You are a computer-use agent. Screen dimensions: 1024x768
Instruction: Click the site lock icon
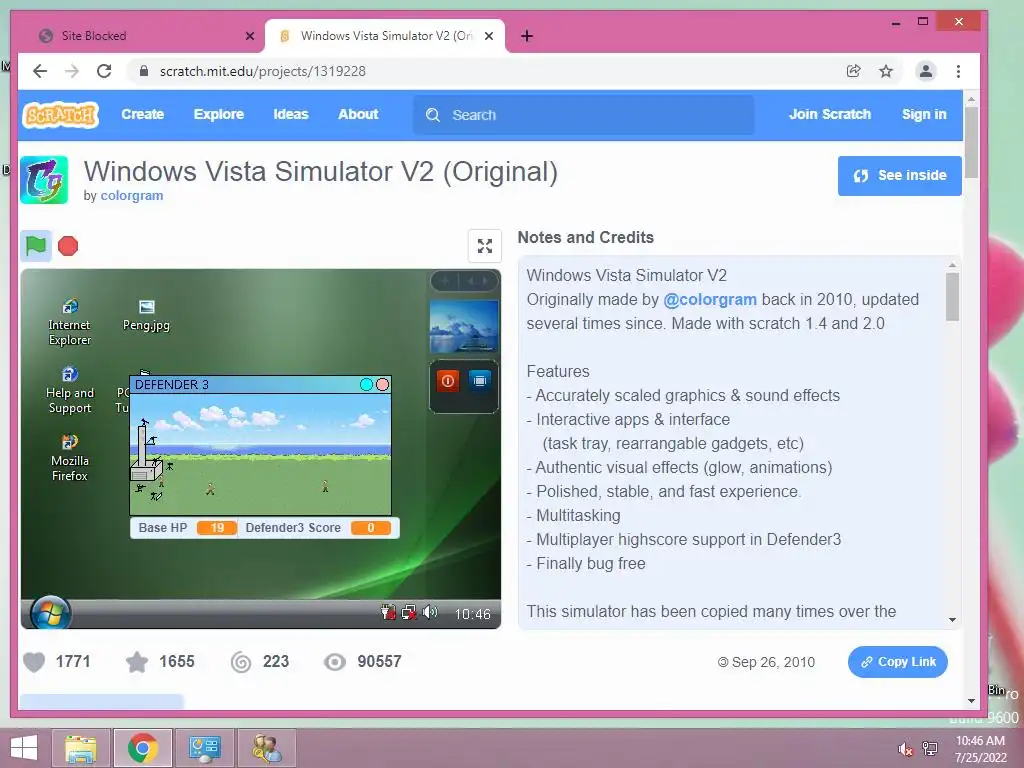click(x=144, y=71)
